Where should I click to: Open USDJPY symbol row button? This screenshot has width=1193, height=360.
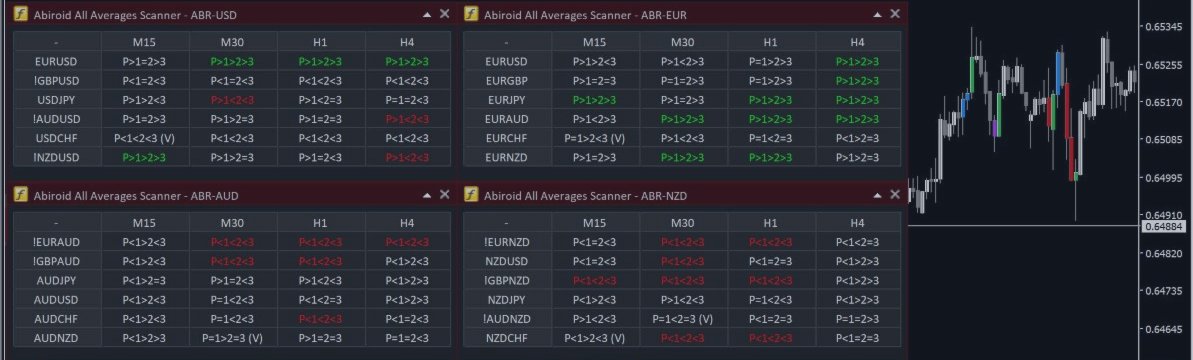pos(57,100)
